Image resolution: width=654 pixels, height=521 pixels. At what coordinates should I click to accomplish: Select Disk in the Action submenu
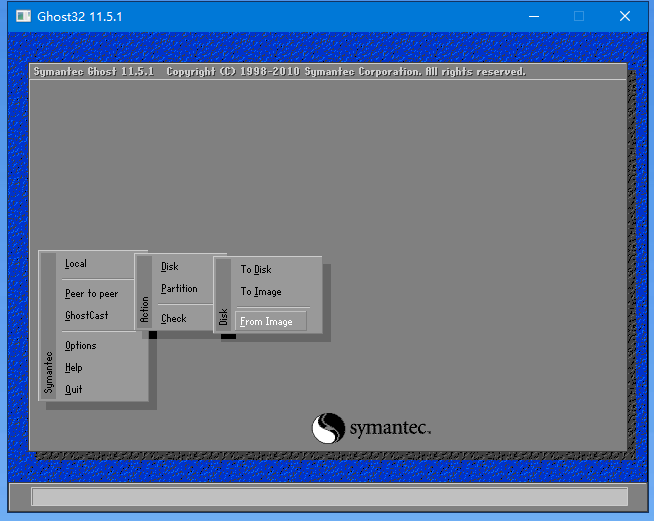click(x=170, y=267)
